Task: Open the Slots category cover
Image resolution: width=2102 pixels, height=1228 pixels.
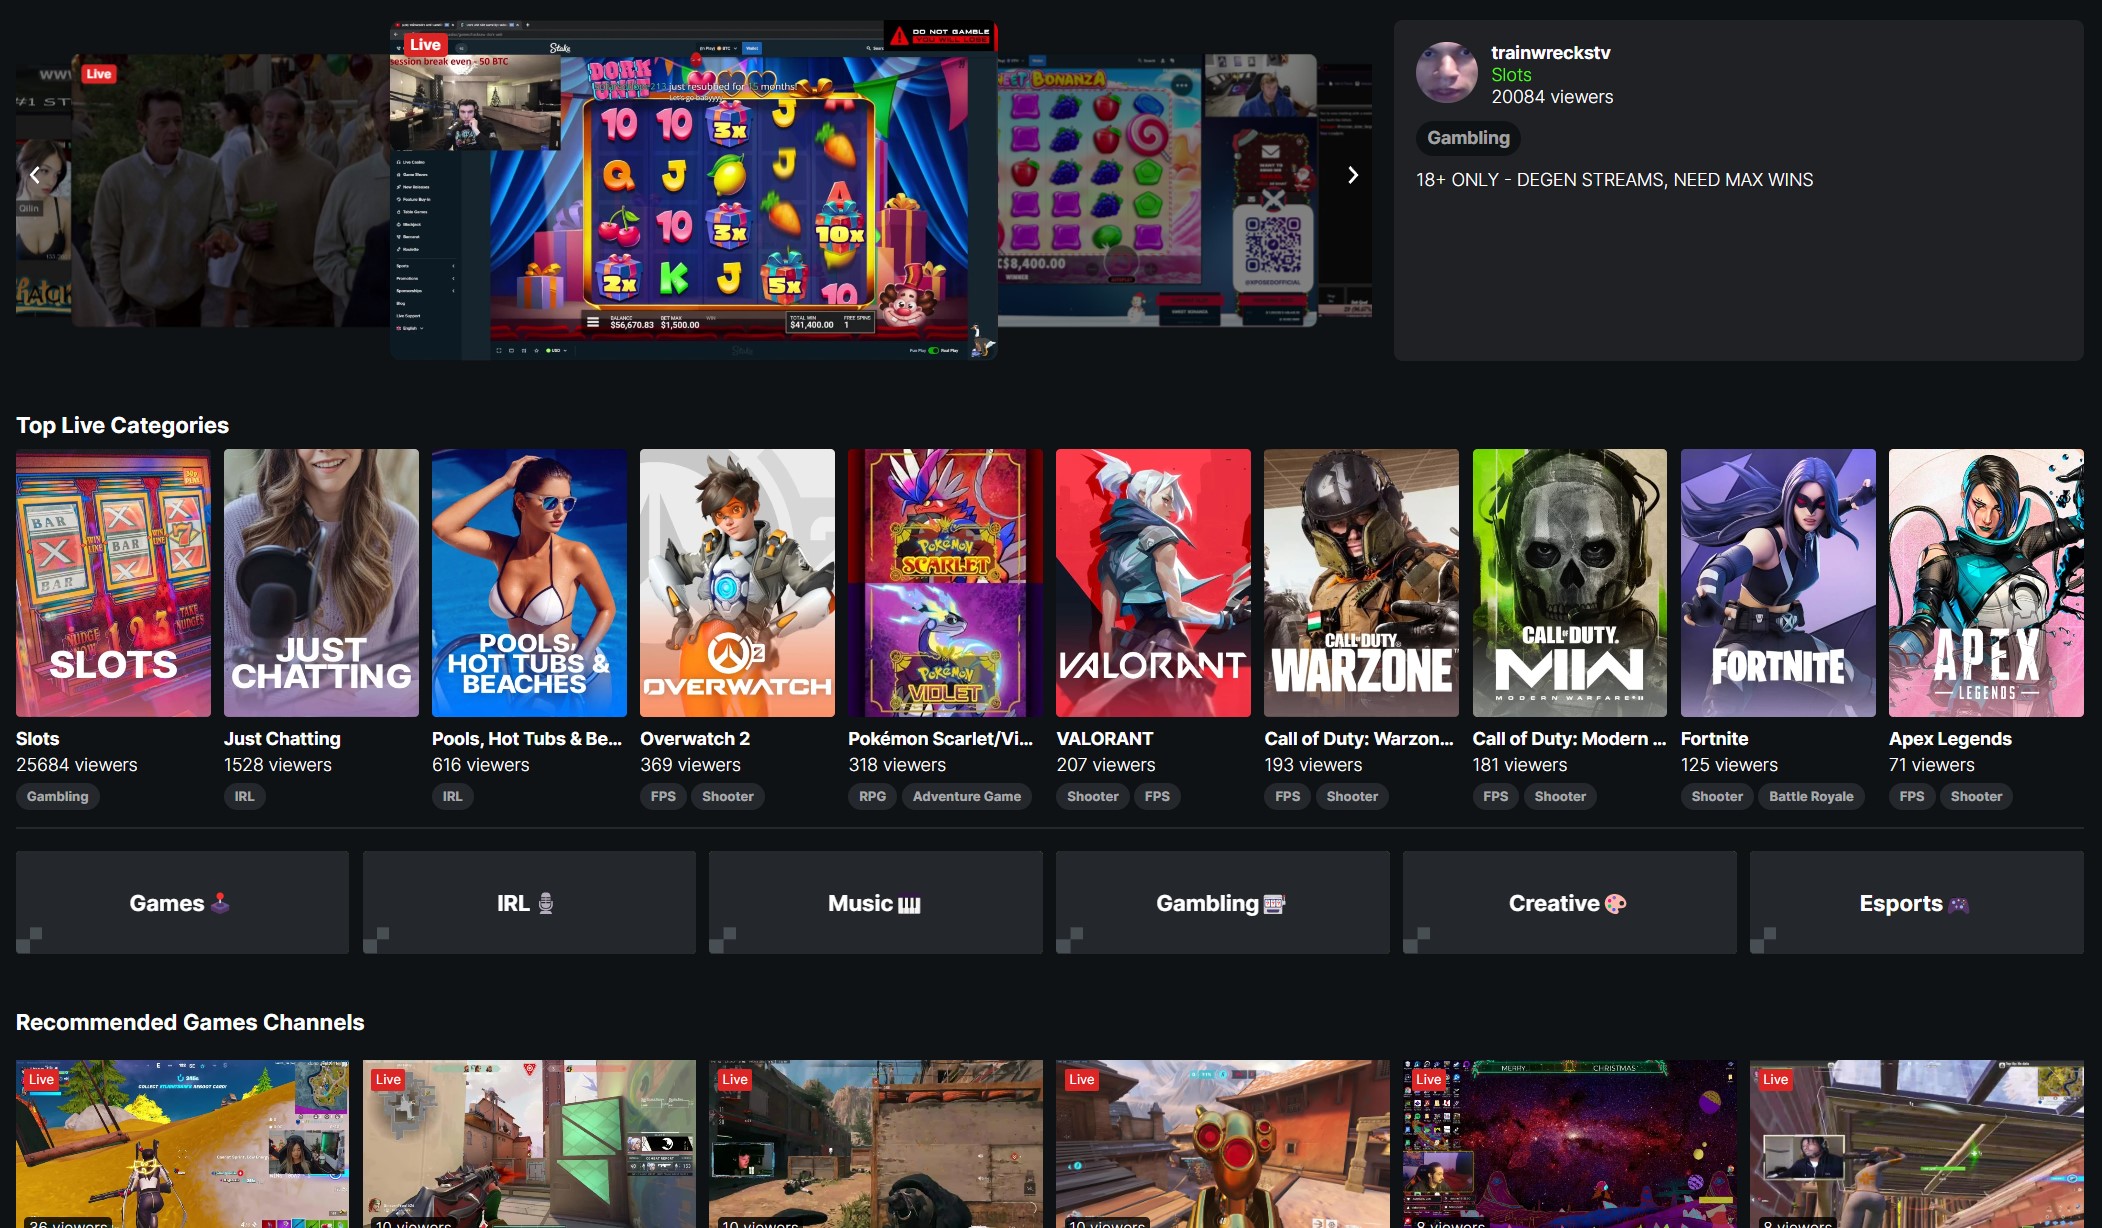Action: click(113, 583)
